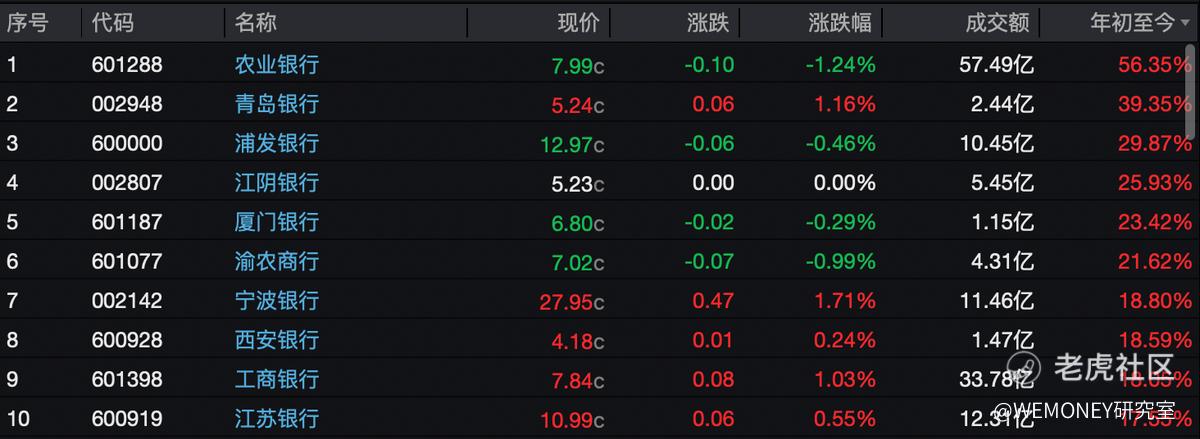1200x439 pixels.
Task: Sort by 涨跌幅 column header
Action: [839, 22]
